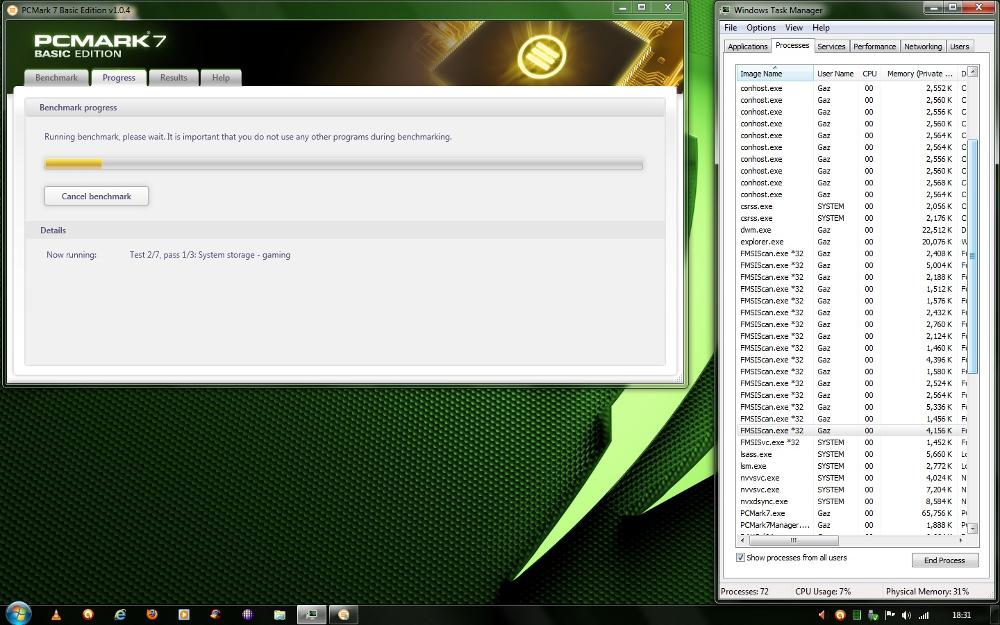This screenshot has height=625, width=1000.
Task: Click the purple globe taskbar icon
Action: [247, 614]
